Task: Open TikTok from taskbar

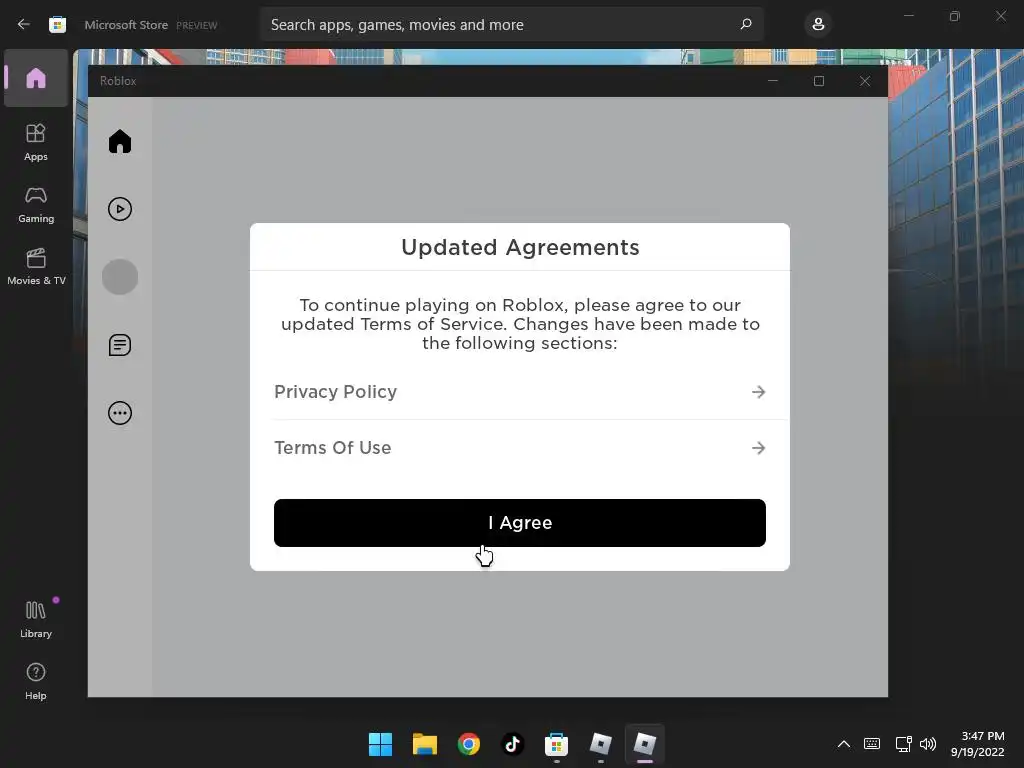Action: (x=513, y=744)
